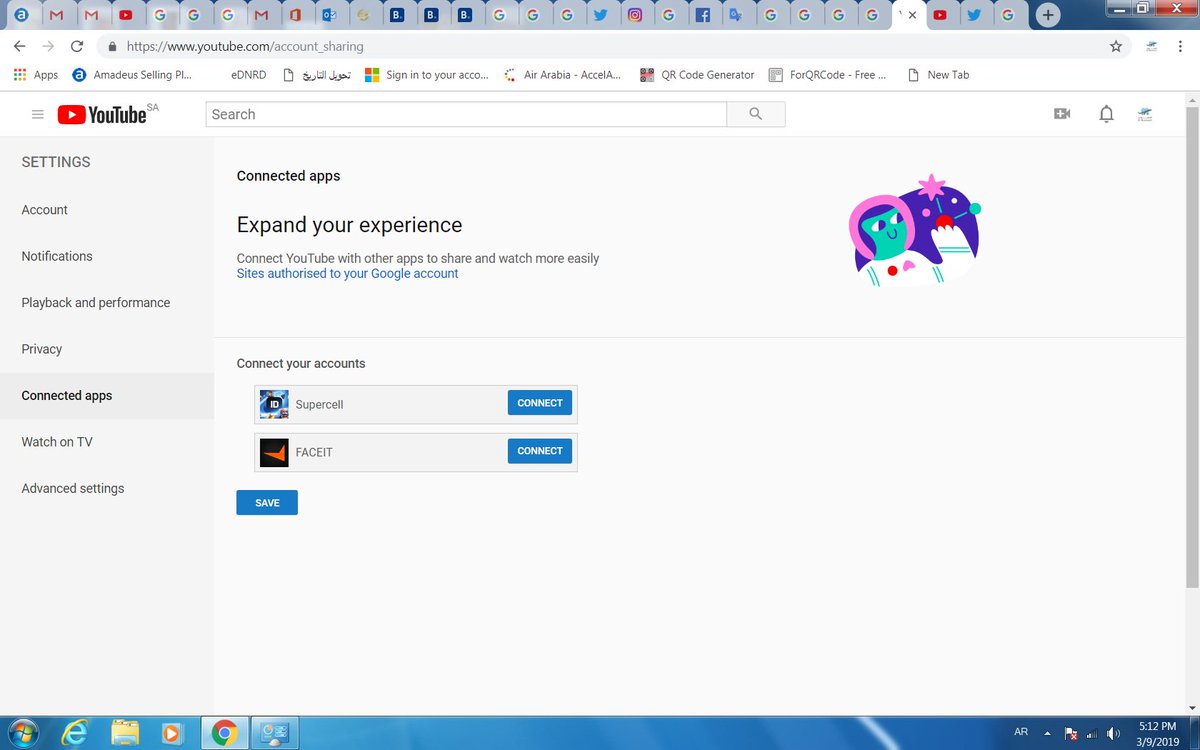Screen dimensions: 1200x750
Task: Connect the Supercell account
Action: pyautogui.click(x=540, y=403)
